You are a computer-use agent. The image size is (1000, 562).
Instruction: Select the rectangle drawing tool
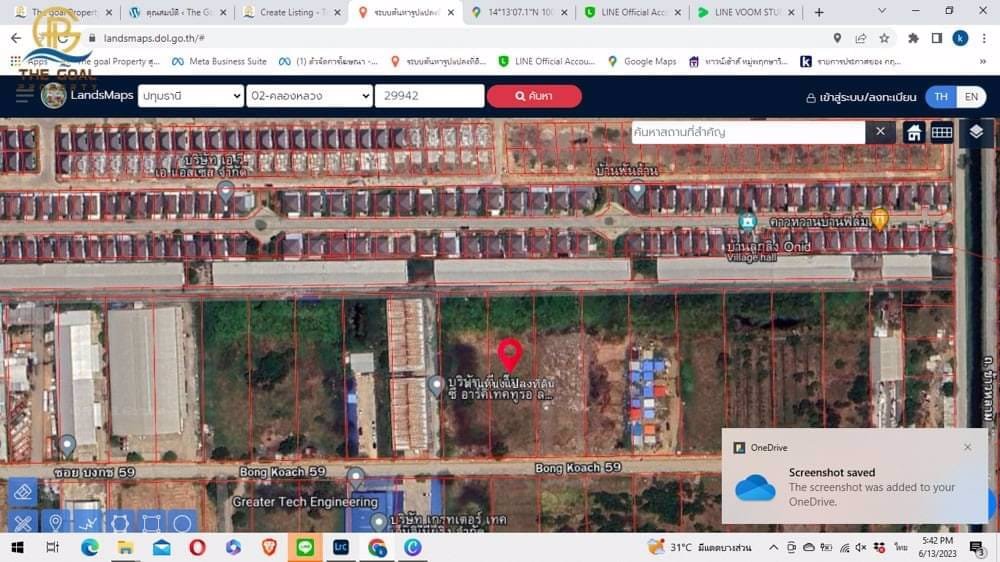point(151,523)
